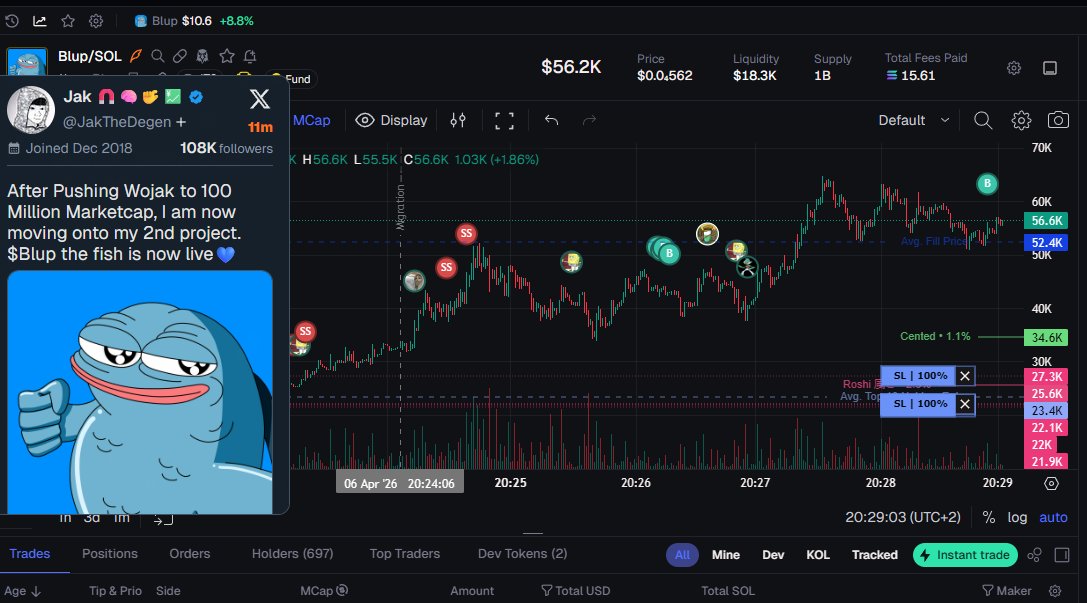Viewport: 1087px width, 603px height.
Task: Set alert with the bell icon
Action: (x=250, y=56)
